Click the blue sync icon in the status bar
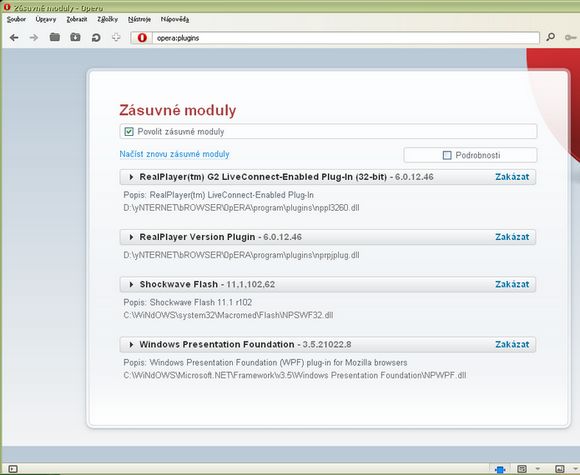 point(500,469)
